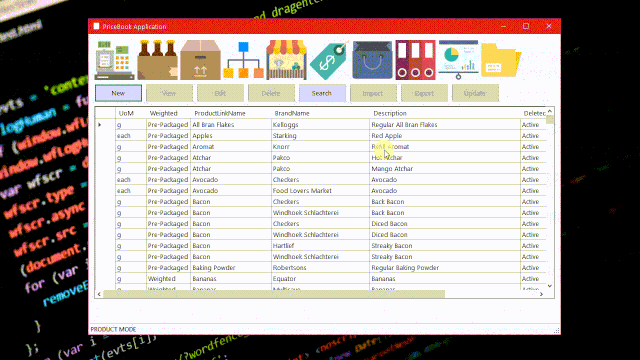This screenshot has width=640, height=360.
Task: Sort by Weighted column header
Action: pyautogui.click(x=168, y=113)
